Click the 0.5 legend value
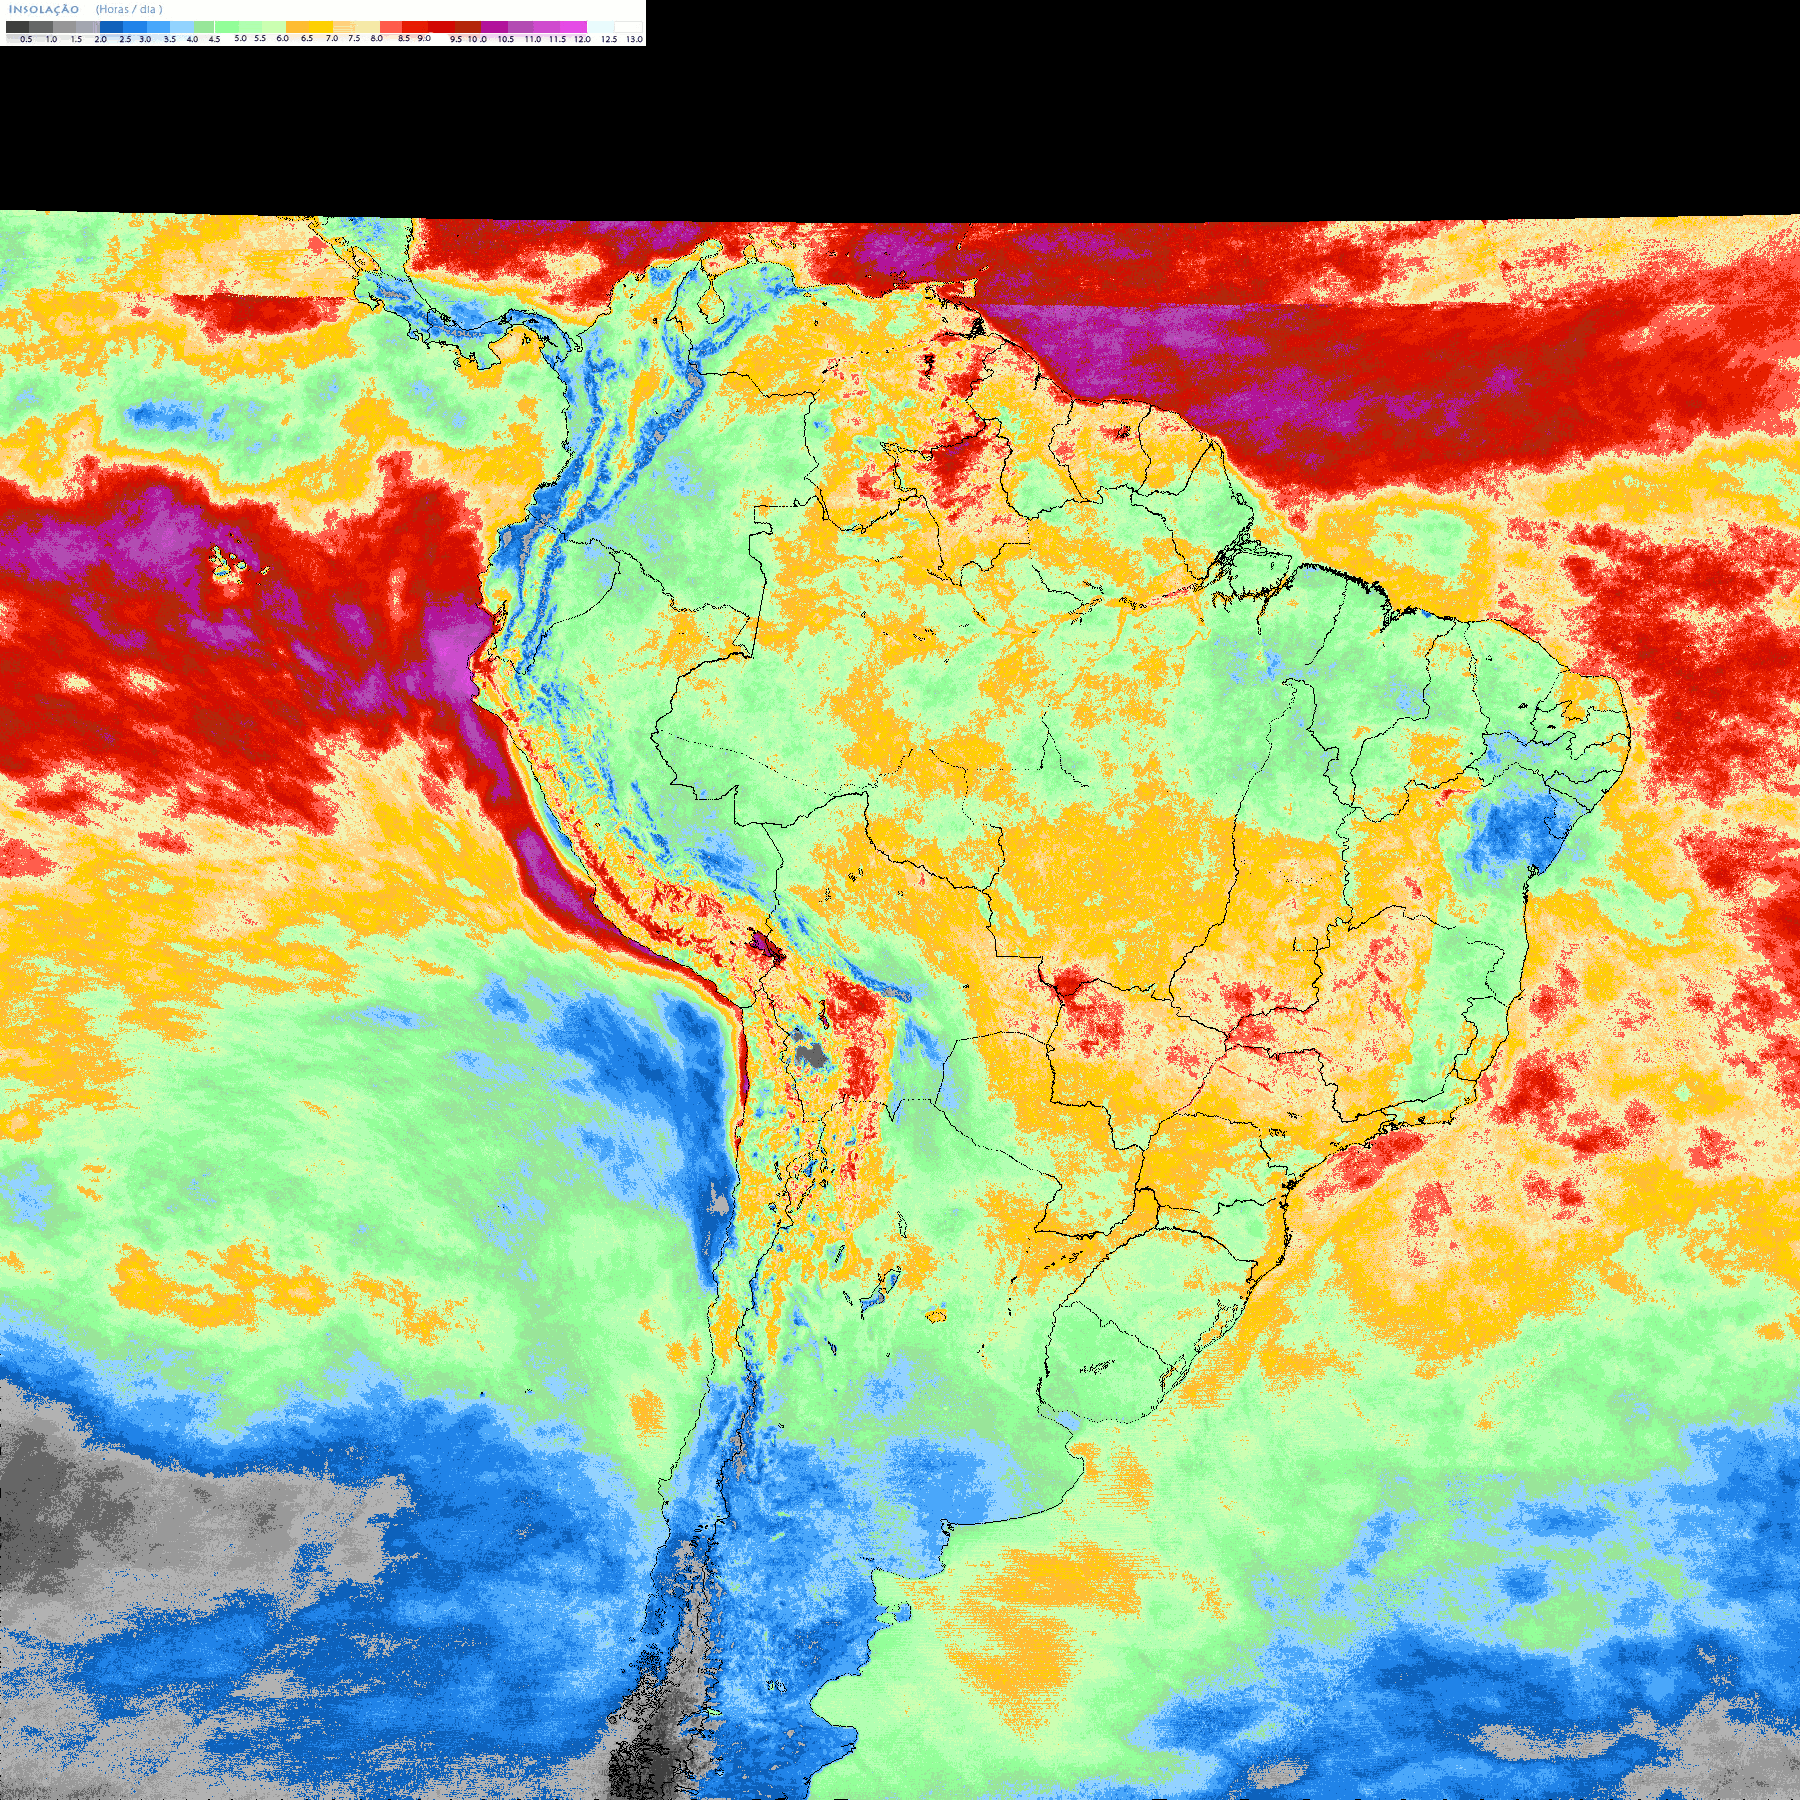Screen dimensions: 1800x1800 [26, 39]
